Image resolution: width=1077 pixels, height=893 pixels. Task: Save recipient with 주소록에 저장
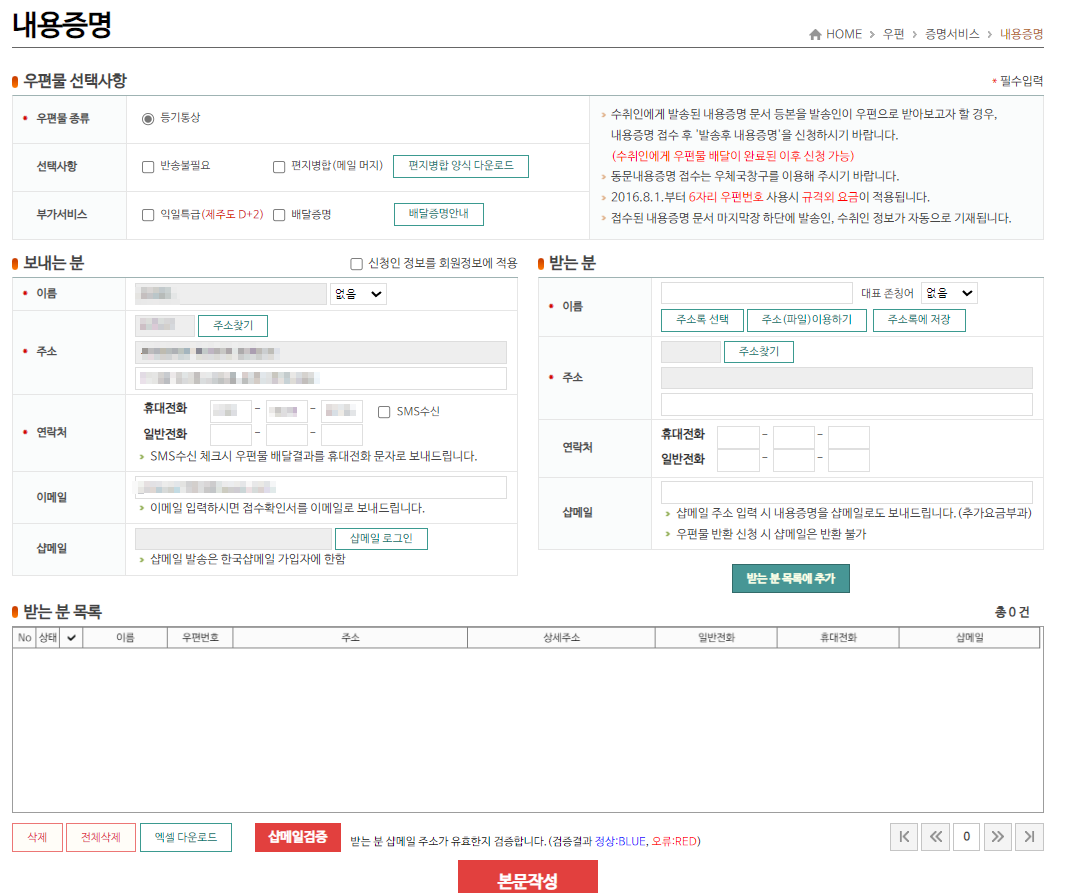(919, 320)
